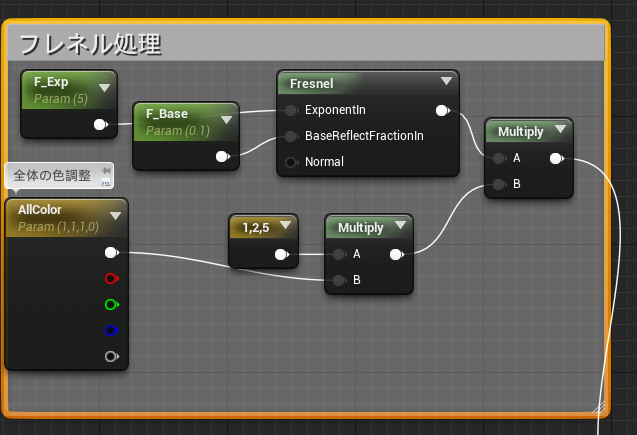Select the AllColor node title
The image size is (637, 435).
[40, 210]
